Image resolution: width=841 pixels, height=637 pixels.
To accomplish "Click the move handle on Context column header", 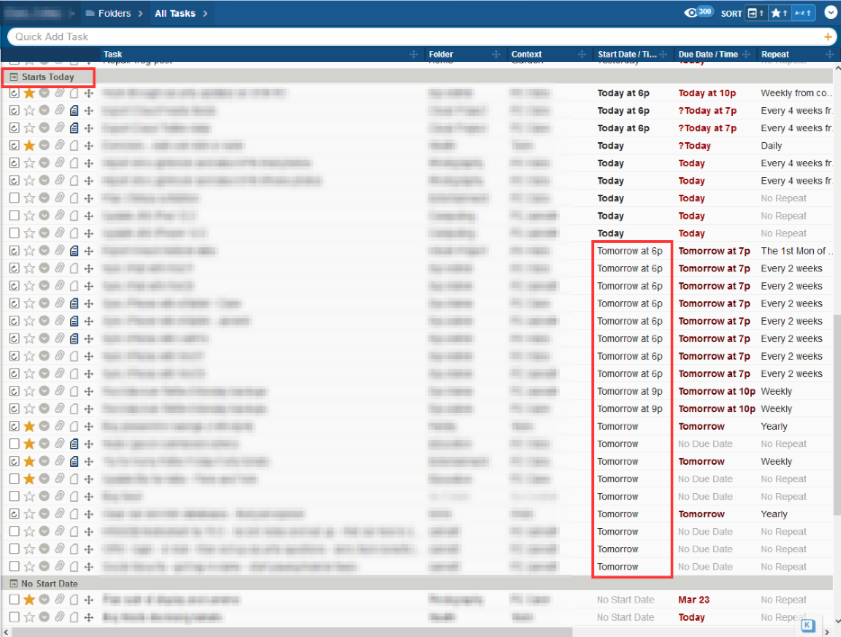I will [x=582, y=54].
